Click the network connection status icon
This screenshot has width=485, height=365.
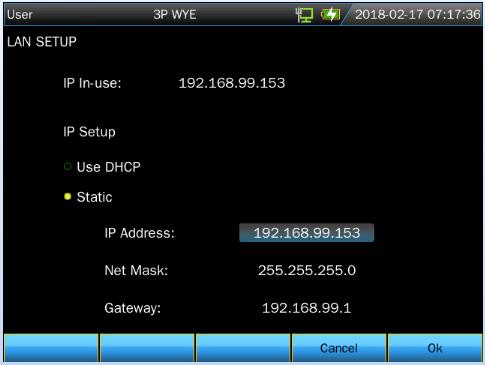304,15
